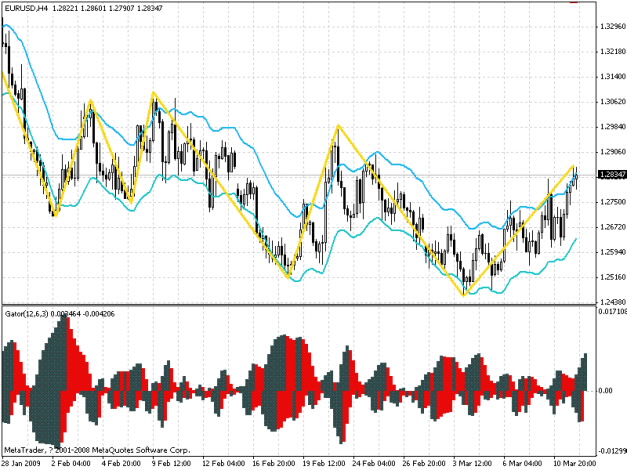Click the 1.27500 price axis label
The image size is (627, 470).
(613, 202)
